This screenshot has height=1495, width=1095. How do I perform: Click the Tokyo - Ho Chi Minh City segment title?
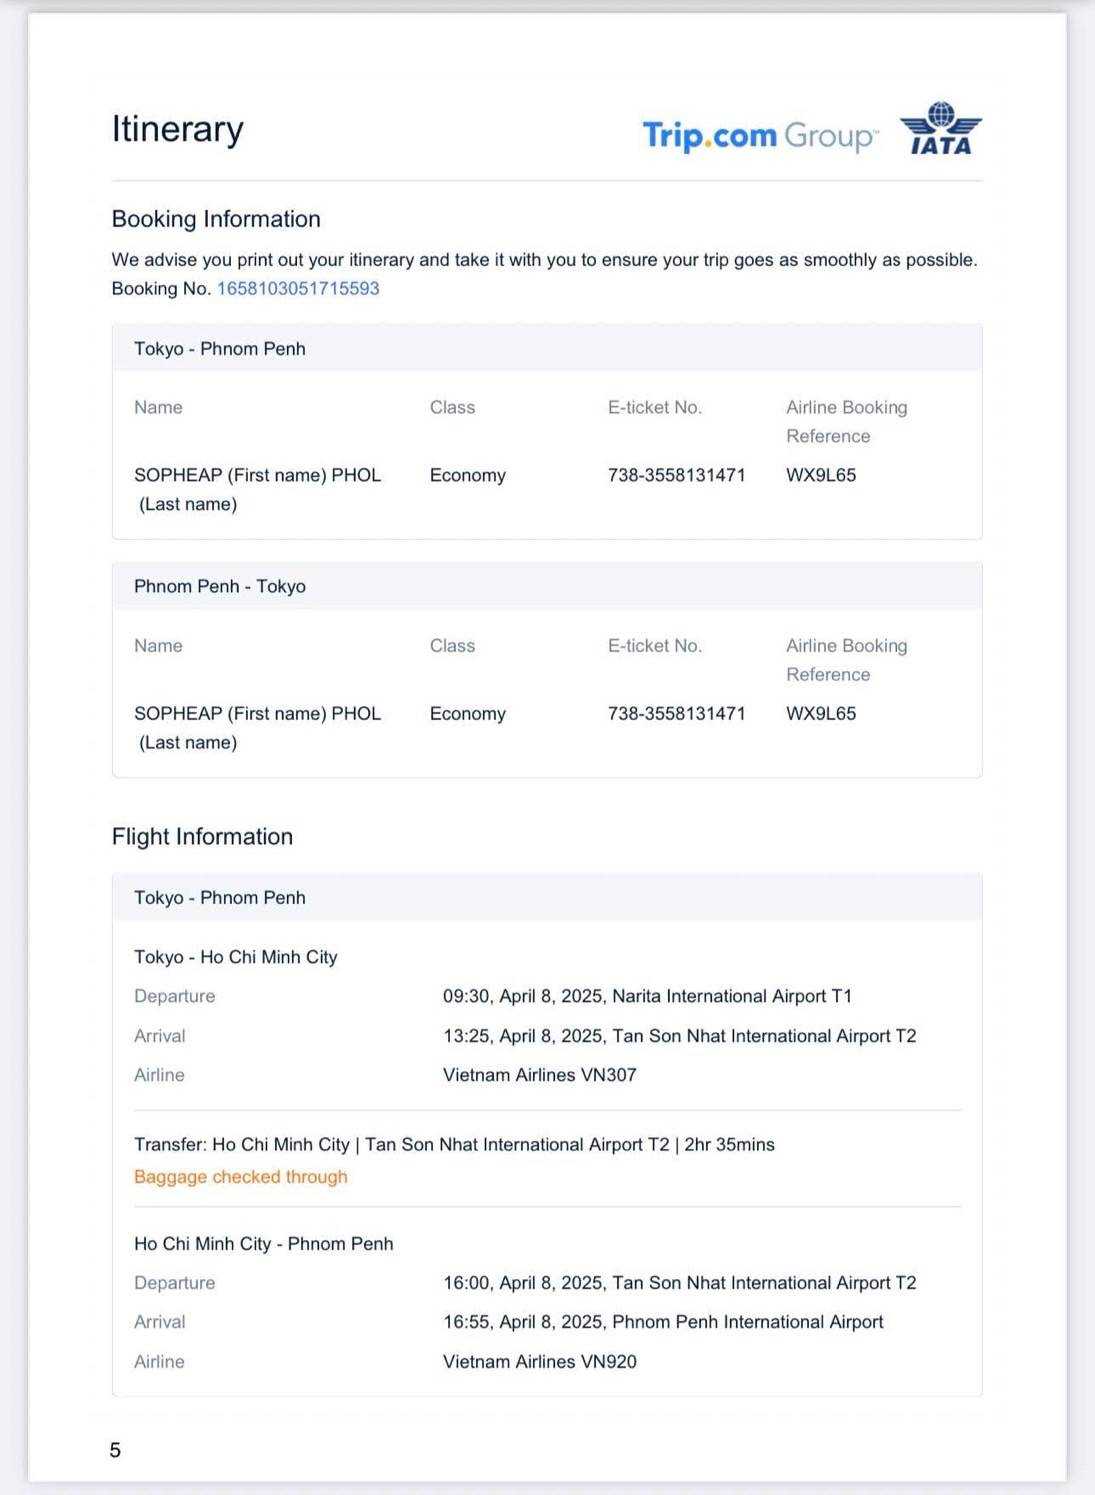point(236,957)
